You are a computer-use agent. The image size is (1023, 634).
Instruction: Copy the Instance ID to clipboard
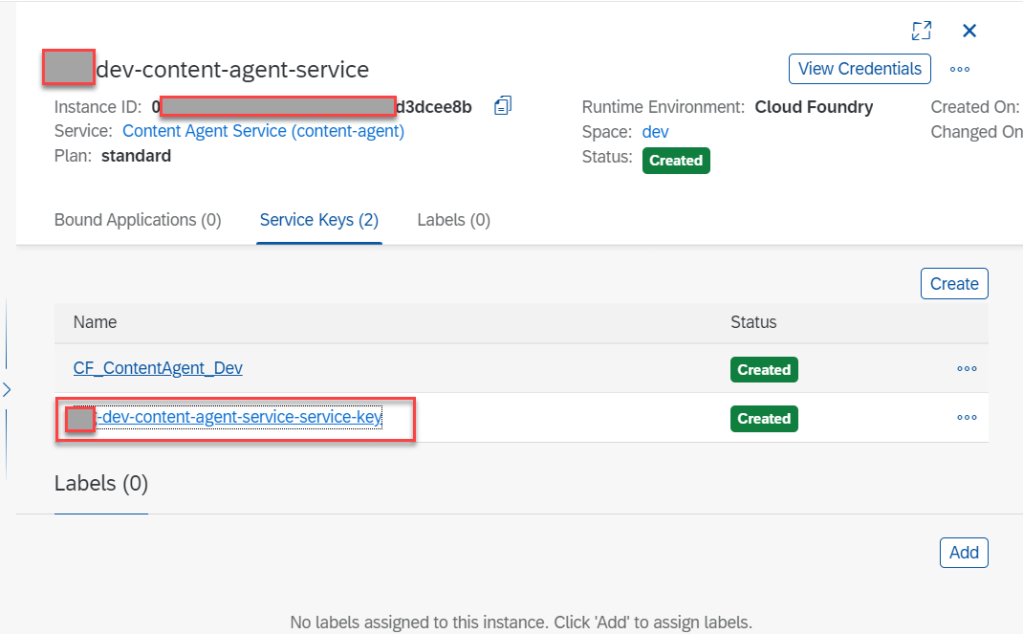click(x=503, y=106)
